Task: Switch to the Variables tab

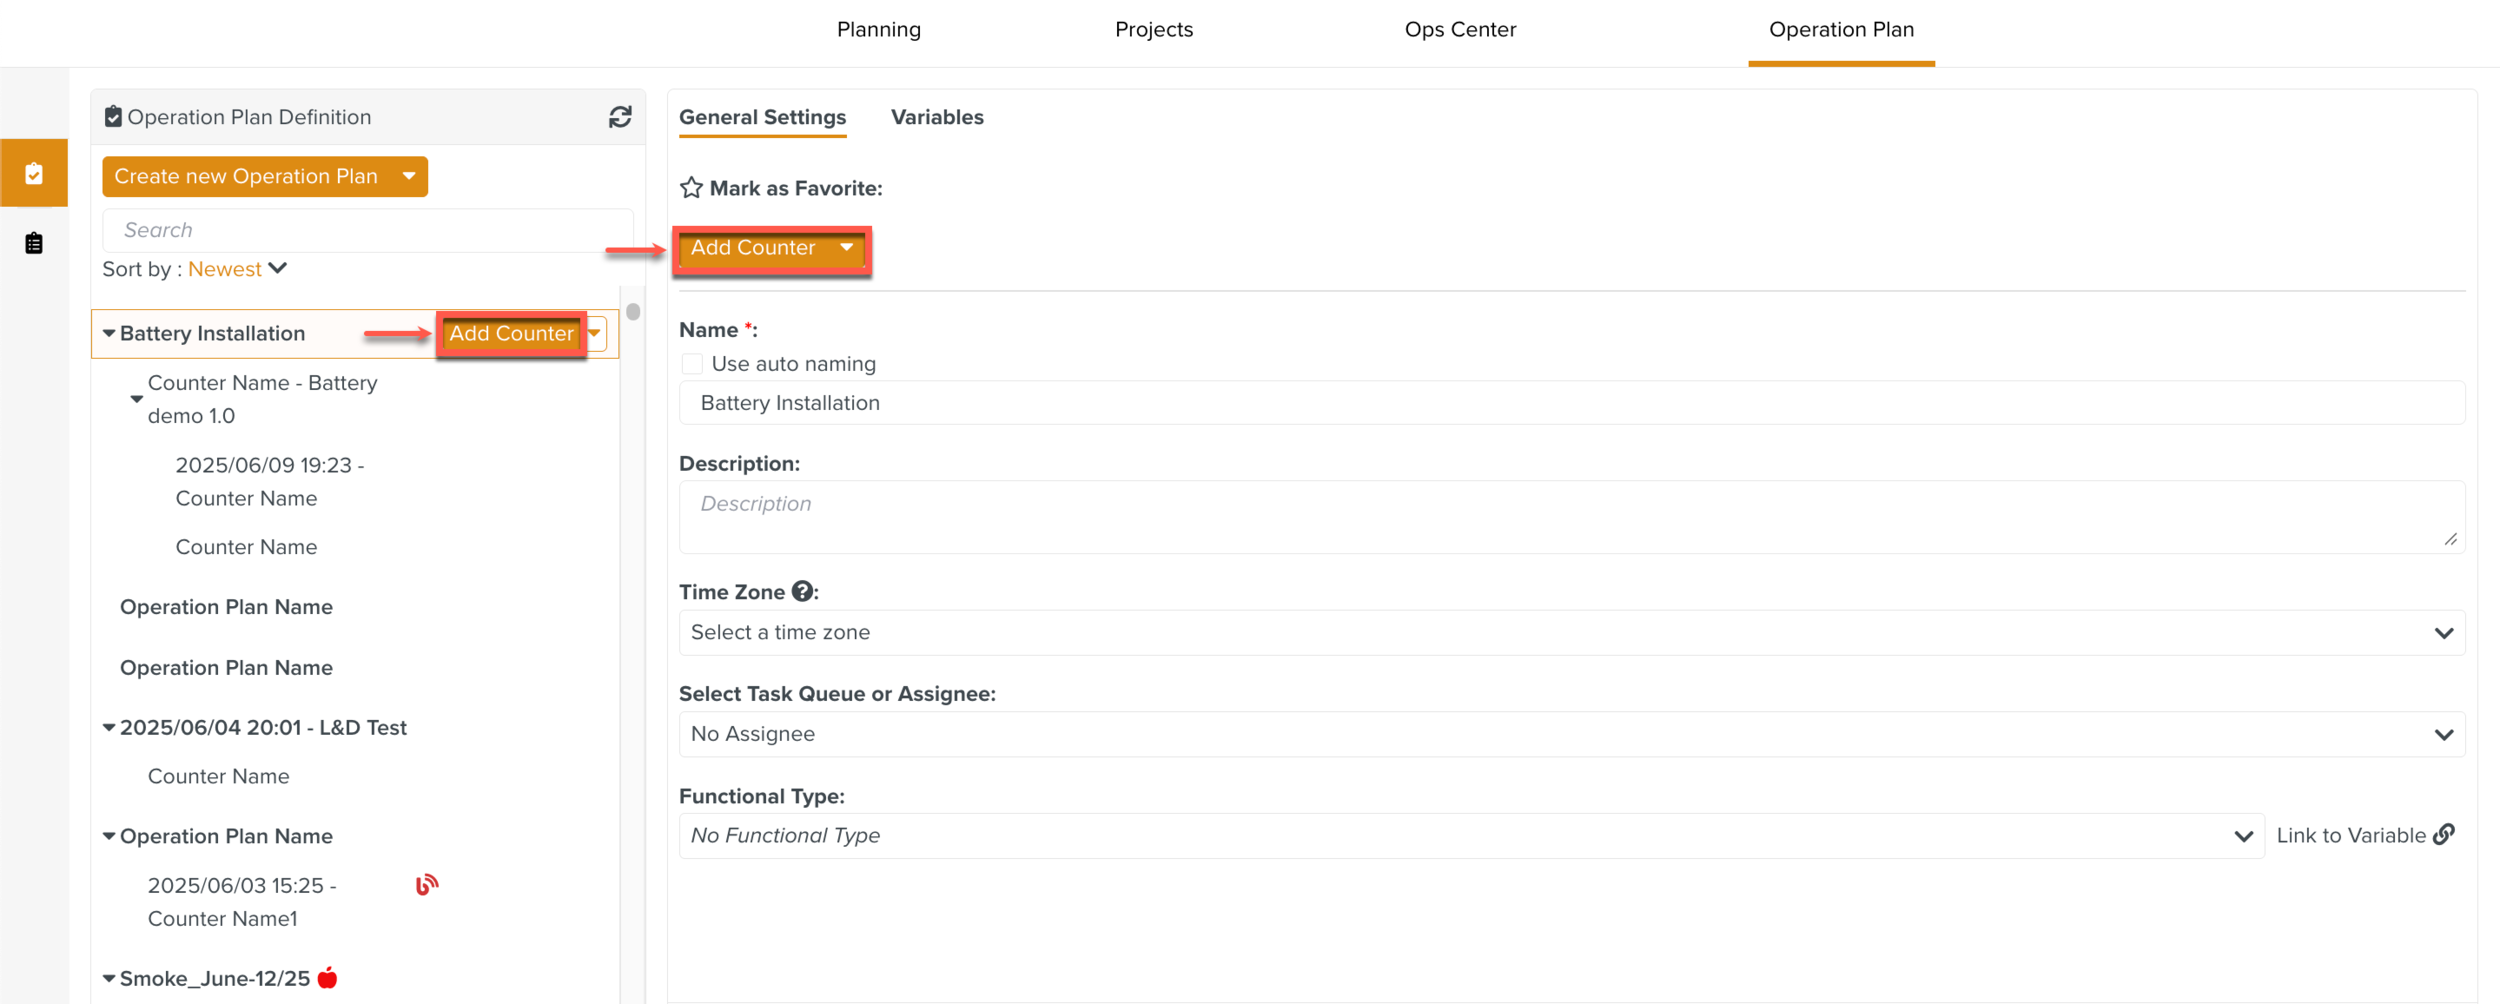Action: tap(937, 117)
